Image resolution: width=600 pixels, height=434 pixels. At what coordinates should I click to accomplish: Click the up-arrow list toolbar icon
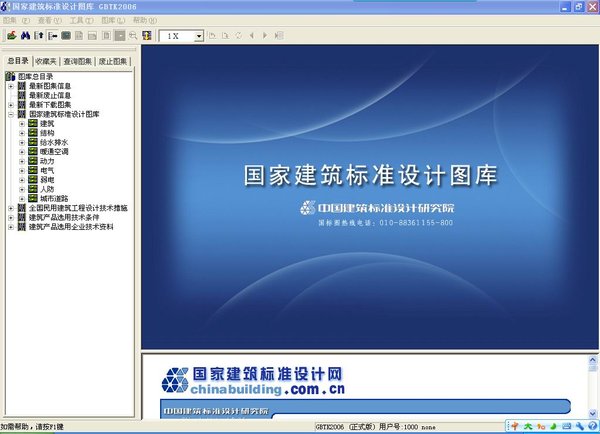[39, 36]
